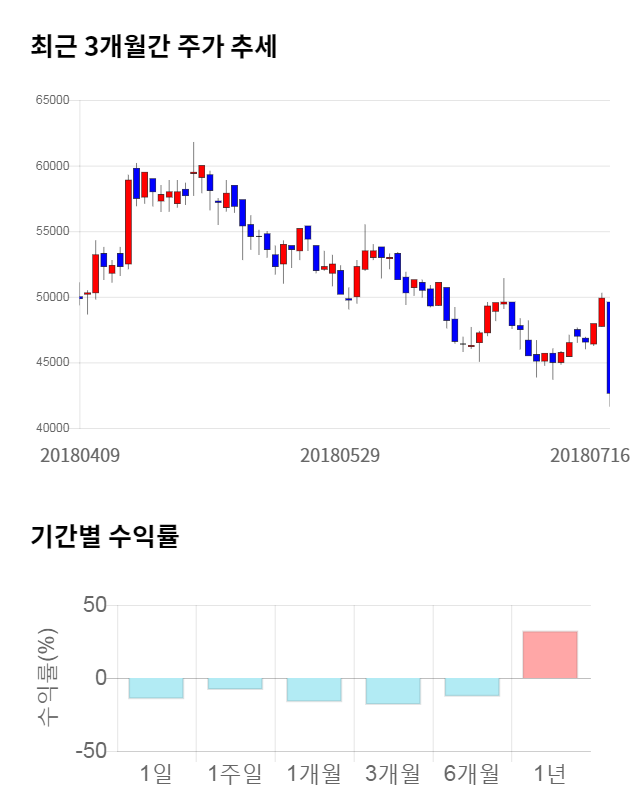640x810 pixels.
Task: Click the 20180529 date label
Action: [340, 455]
